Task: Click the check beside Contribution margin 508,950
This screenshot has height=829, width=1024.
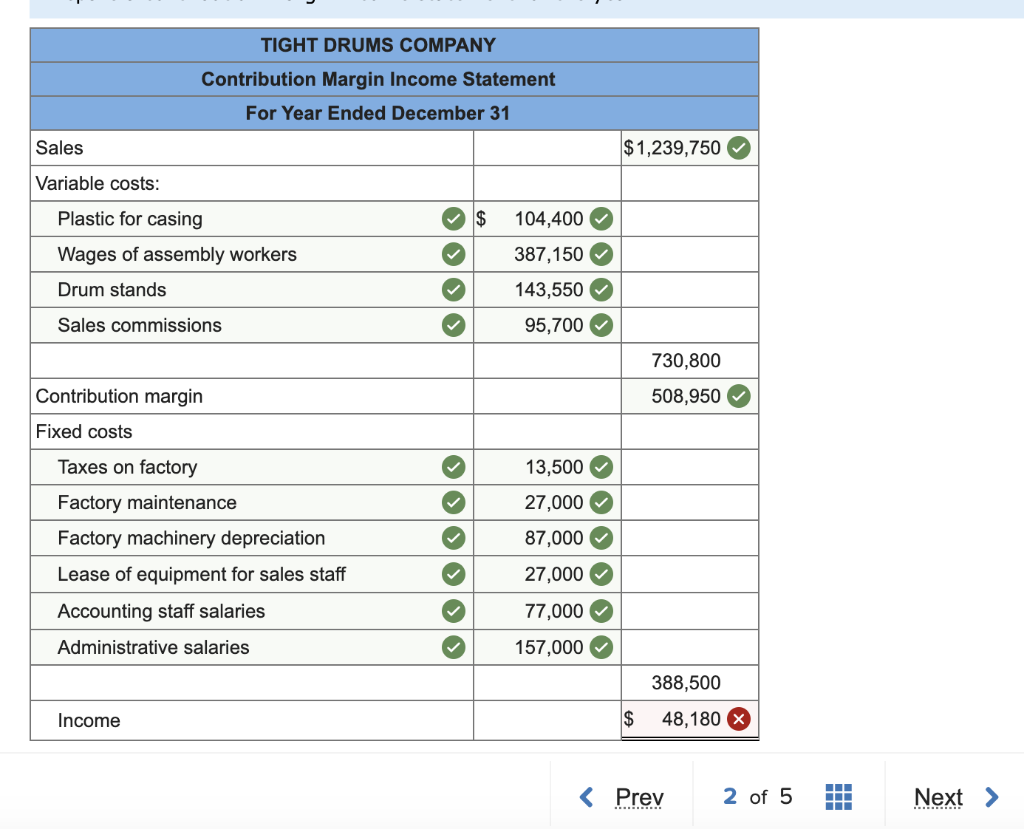Action: click(x=738, y=396)
